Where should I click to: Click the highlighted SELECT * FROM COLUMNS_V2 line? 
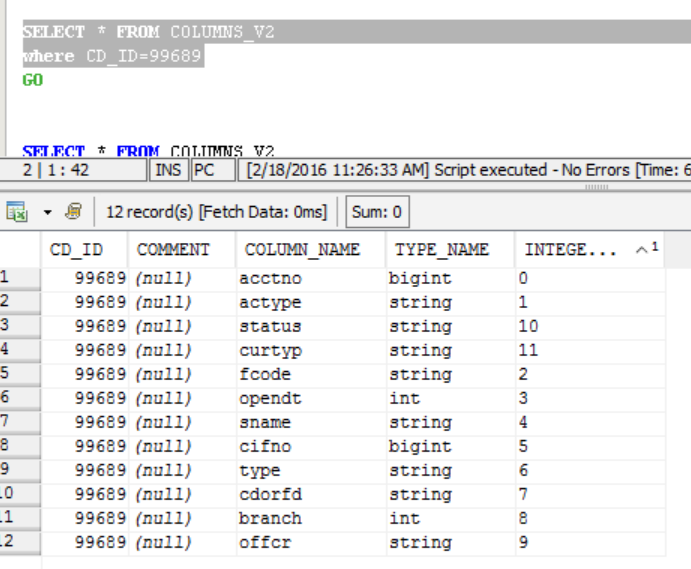click(149, 32)
